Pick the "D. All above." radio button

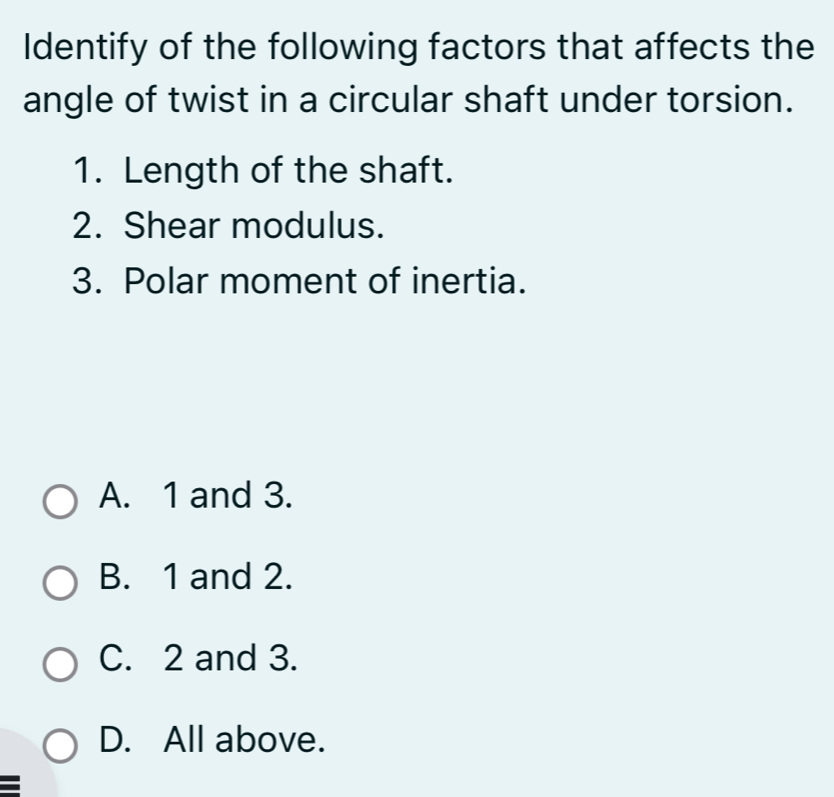(x=61, y=747)
